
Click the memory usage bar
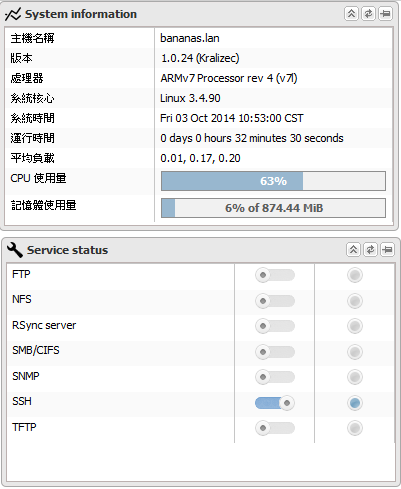(273, 208)
